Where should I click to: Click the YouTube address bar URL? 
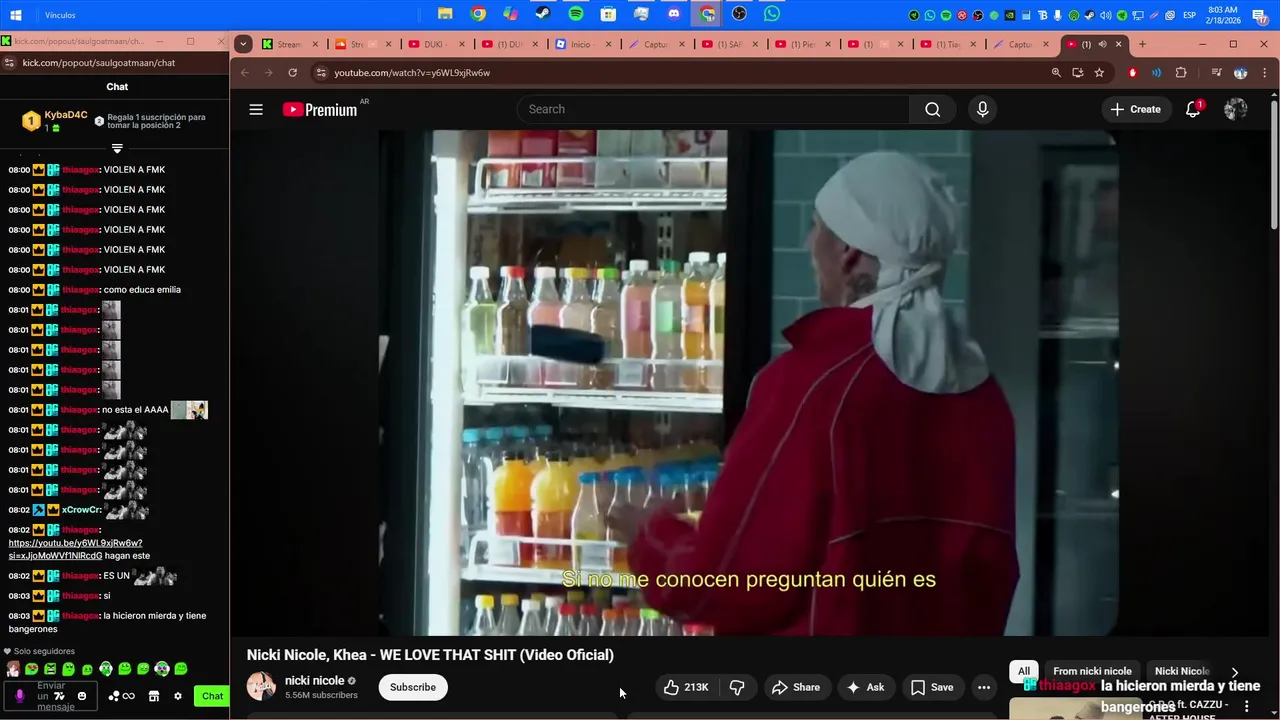(412, 73)
